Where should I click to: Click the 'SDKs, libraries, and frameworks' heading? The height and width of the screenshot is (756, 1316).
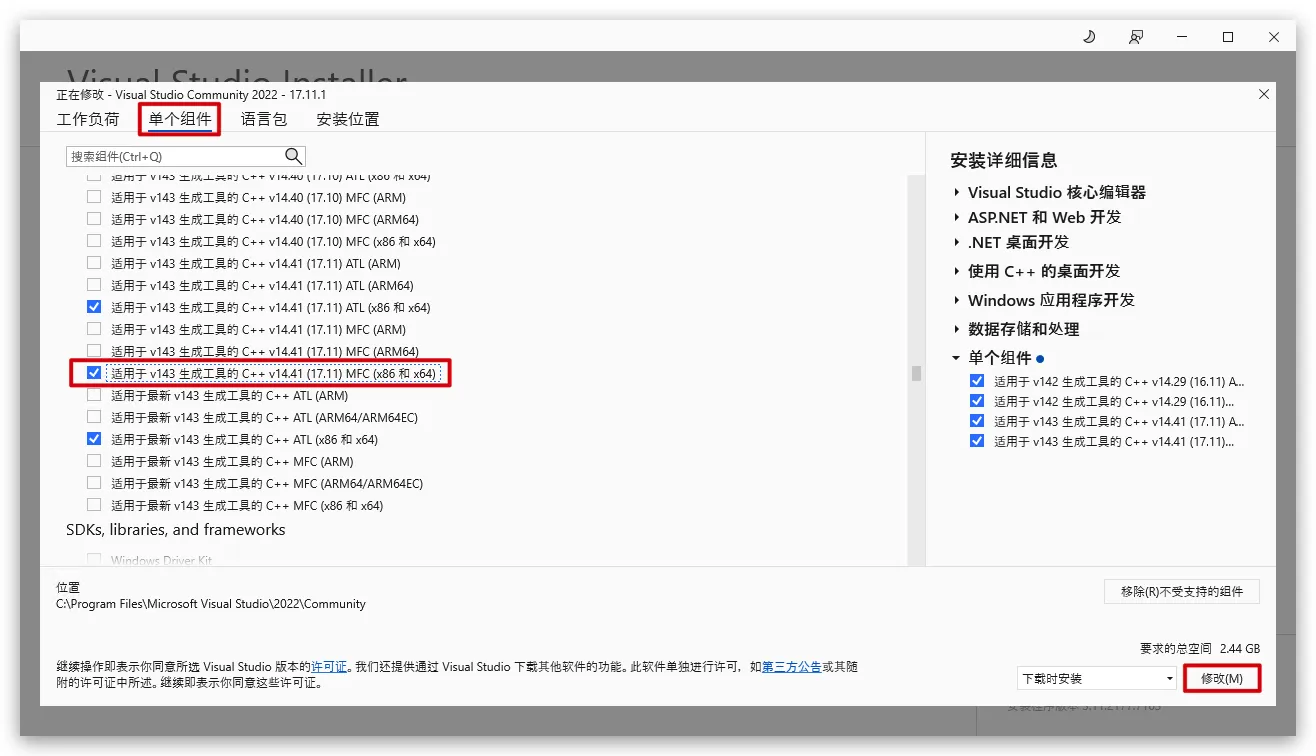pos(176,530)
